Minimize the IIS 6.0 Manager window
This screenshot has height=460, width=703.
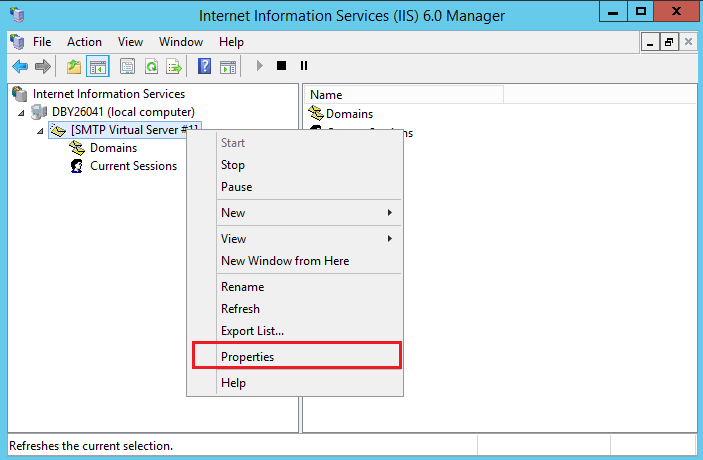point(613,12)
